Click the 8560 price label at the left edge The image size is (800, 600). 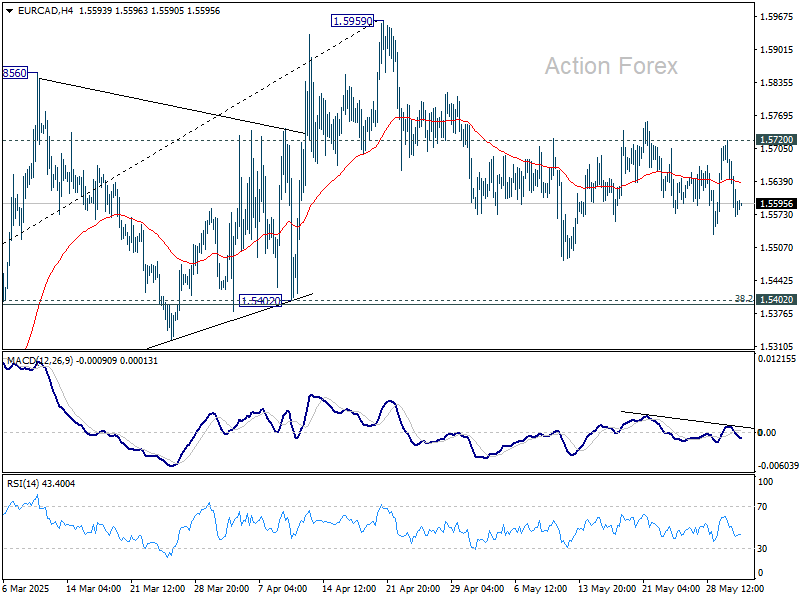[14, 73]
